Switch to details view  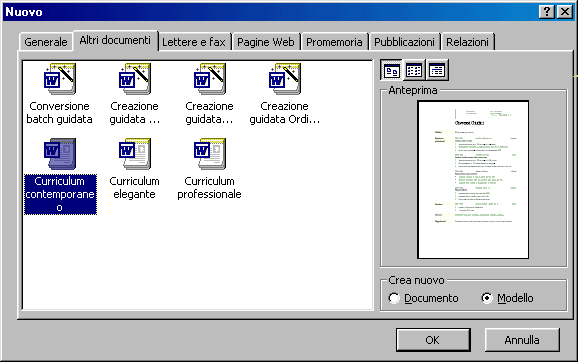(437, 70)
